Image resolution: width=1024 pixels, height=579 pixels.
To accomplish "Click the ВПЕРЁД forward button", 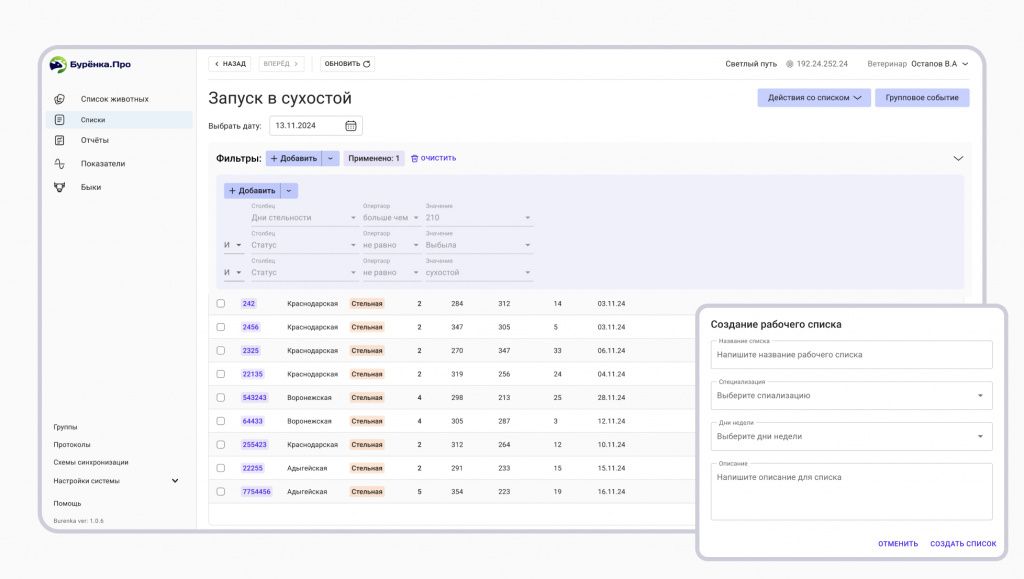I will pyautogui.click(x=281, y=64).
